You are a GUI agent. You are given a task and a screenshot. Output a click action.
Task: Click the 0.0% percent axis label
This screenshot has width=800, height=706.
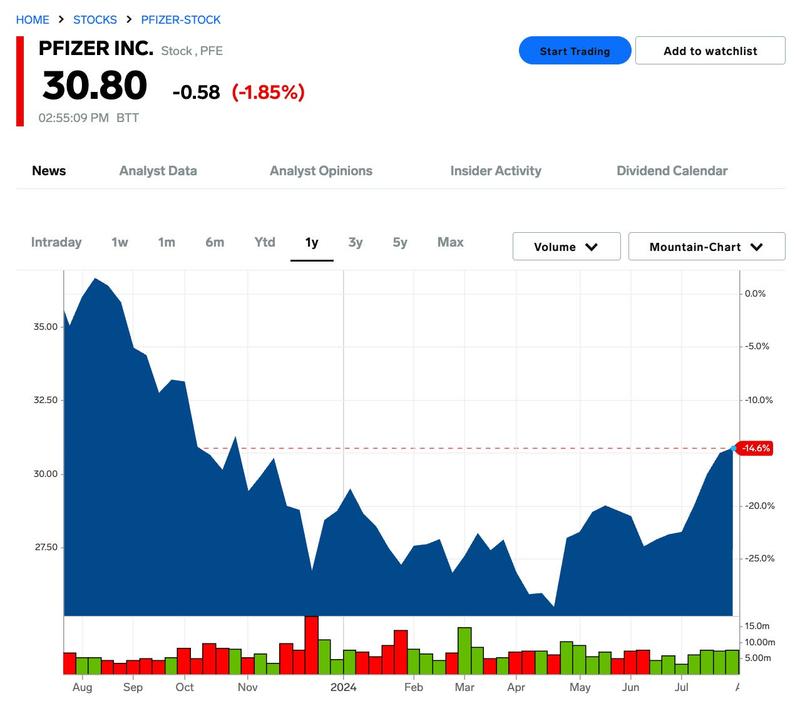click(755, 293)
